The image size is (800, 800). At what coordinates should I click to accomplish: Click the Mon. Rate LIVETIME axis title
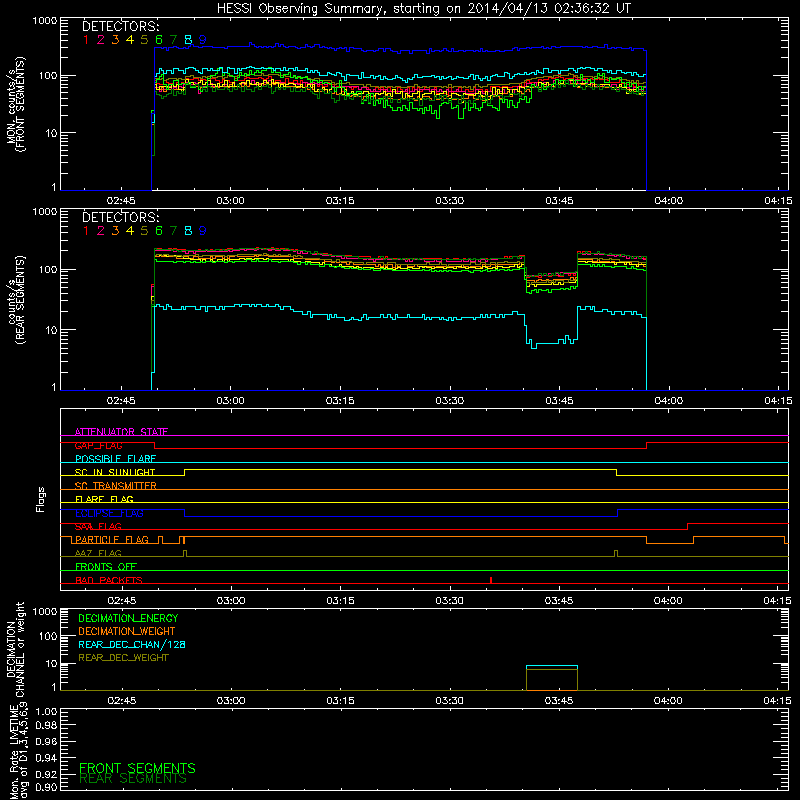click(19, 752)
